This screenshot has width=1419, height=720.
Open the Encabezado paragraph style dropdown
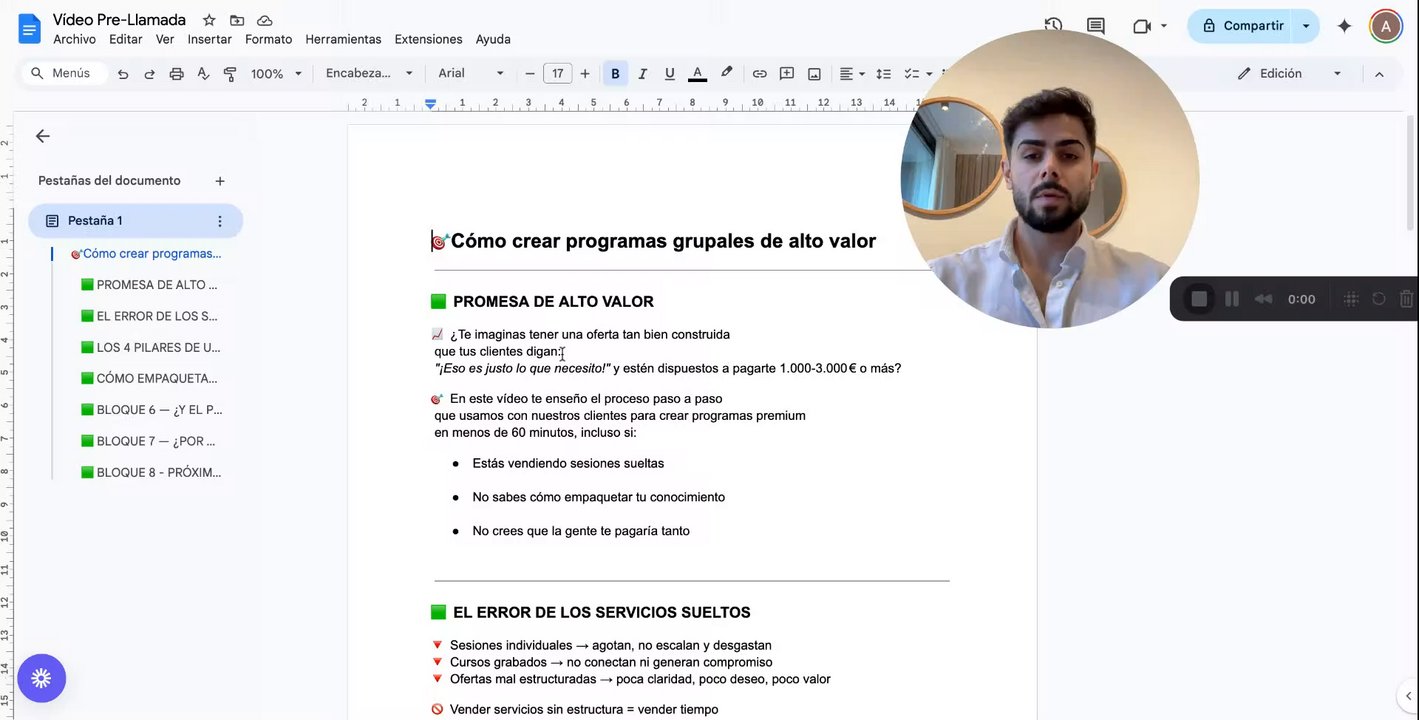[x=369, y=74]
